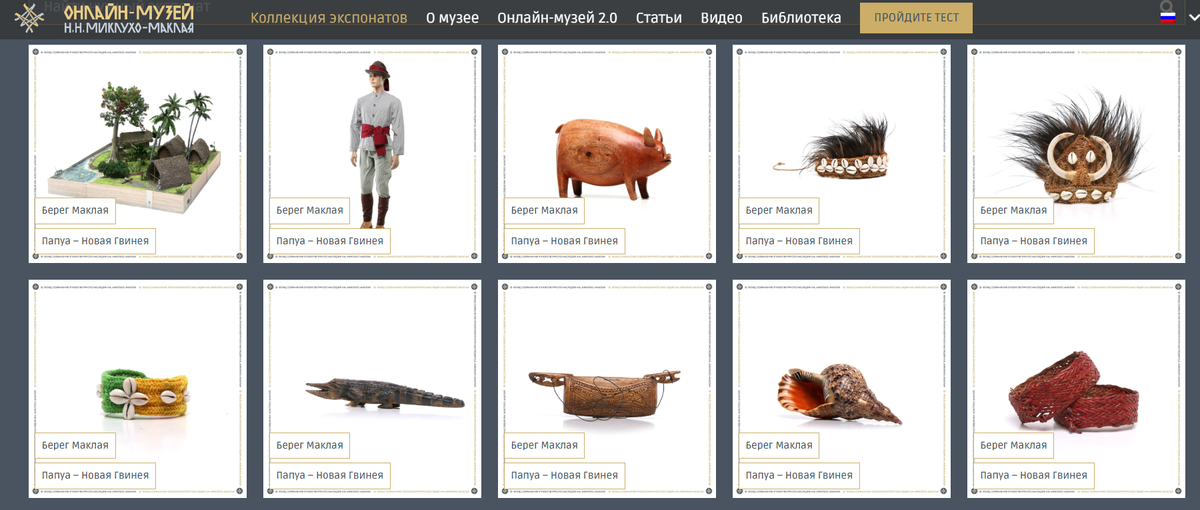Open the wooden crocodile carving exhibit
The width and height of the screenshot is (1200, 510).
coord(372,388)
